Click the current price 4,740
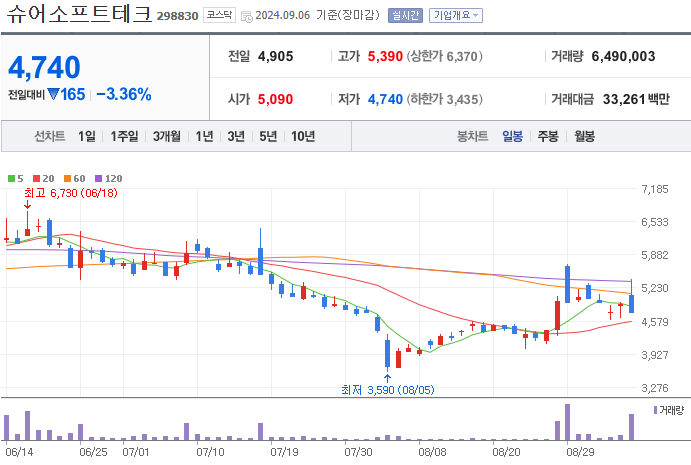691x465 pixels. click(x=44, y=67)
